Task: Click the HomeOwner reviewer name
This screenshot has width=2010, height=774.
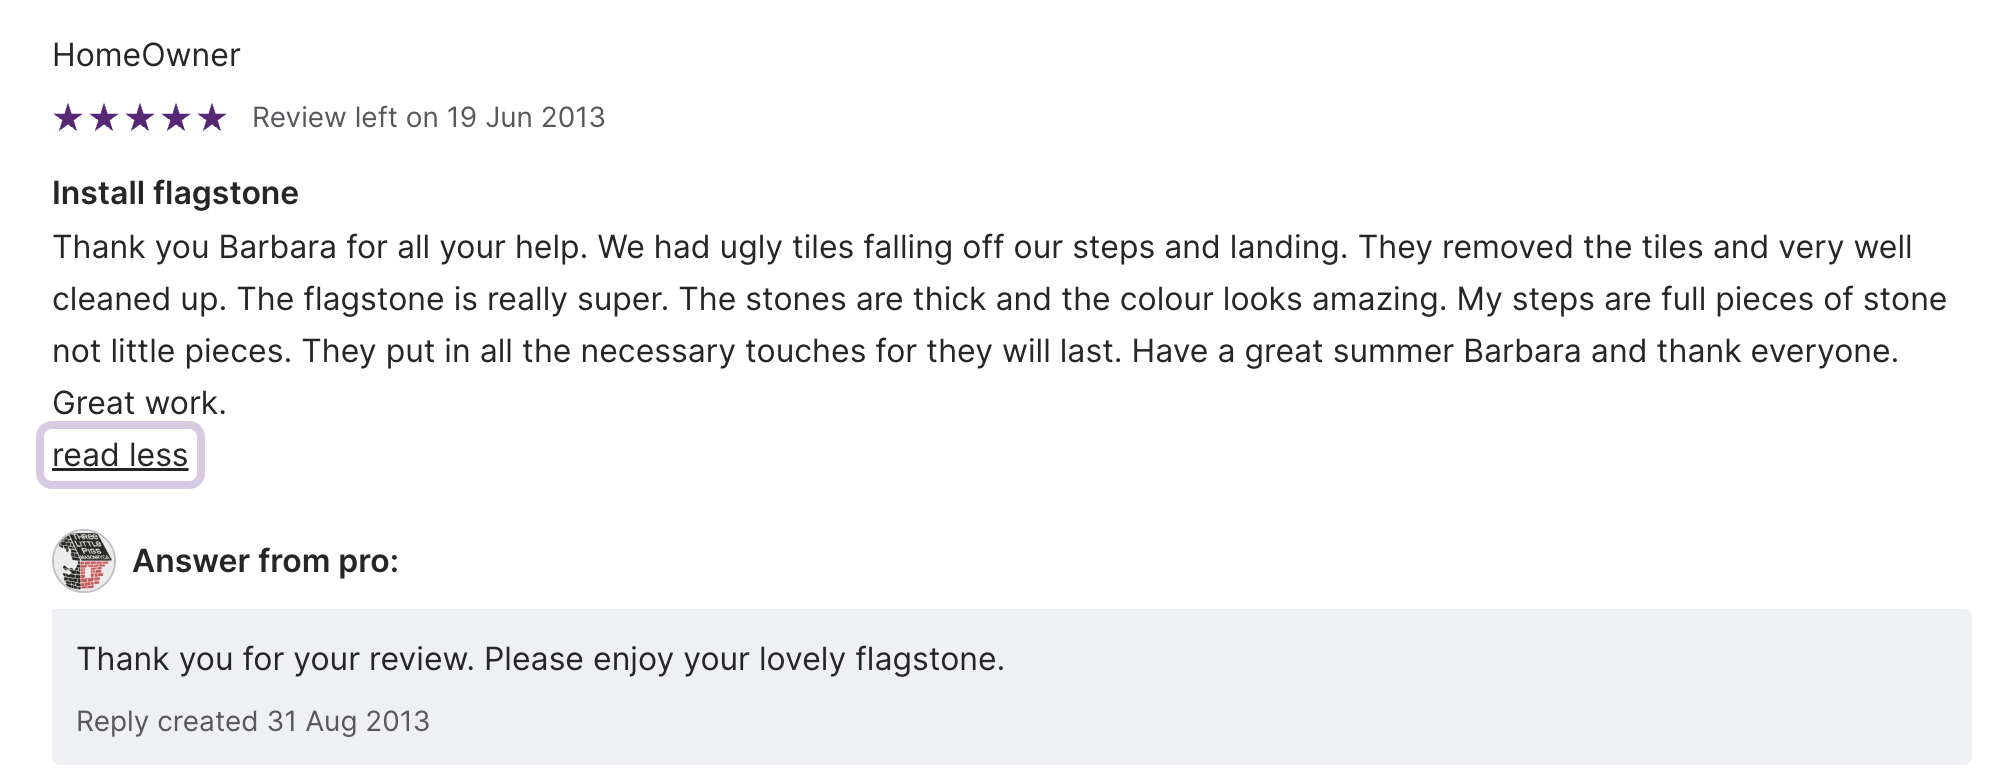Action: coord(146,55)
